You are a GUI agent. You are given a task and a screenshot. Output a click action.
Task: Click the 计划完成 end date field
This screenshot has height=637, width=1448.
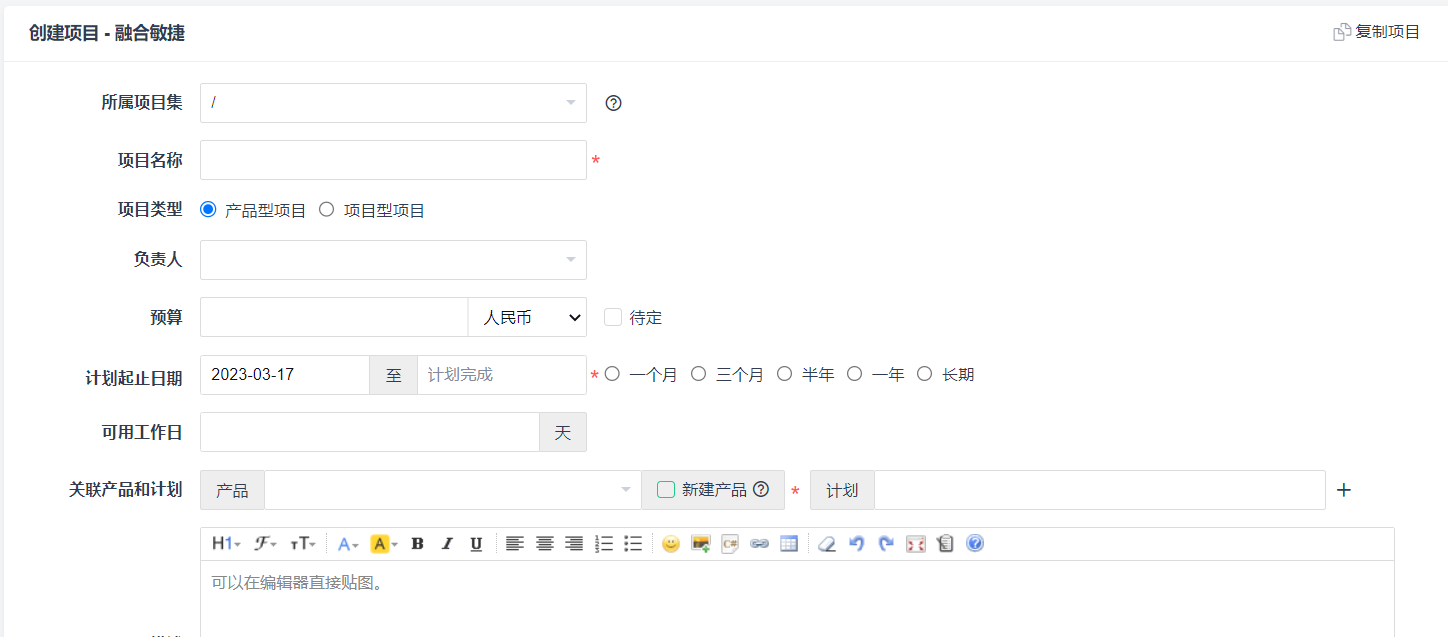(x=502, y=375)
